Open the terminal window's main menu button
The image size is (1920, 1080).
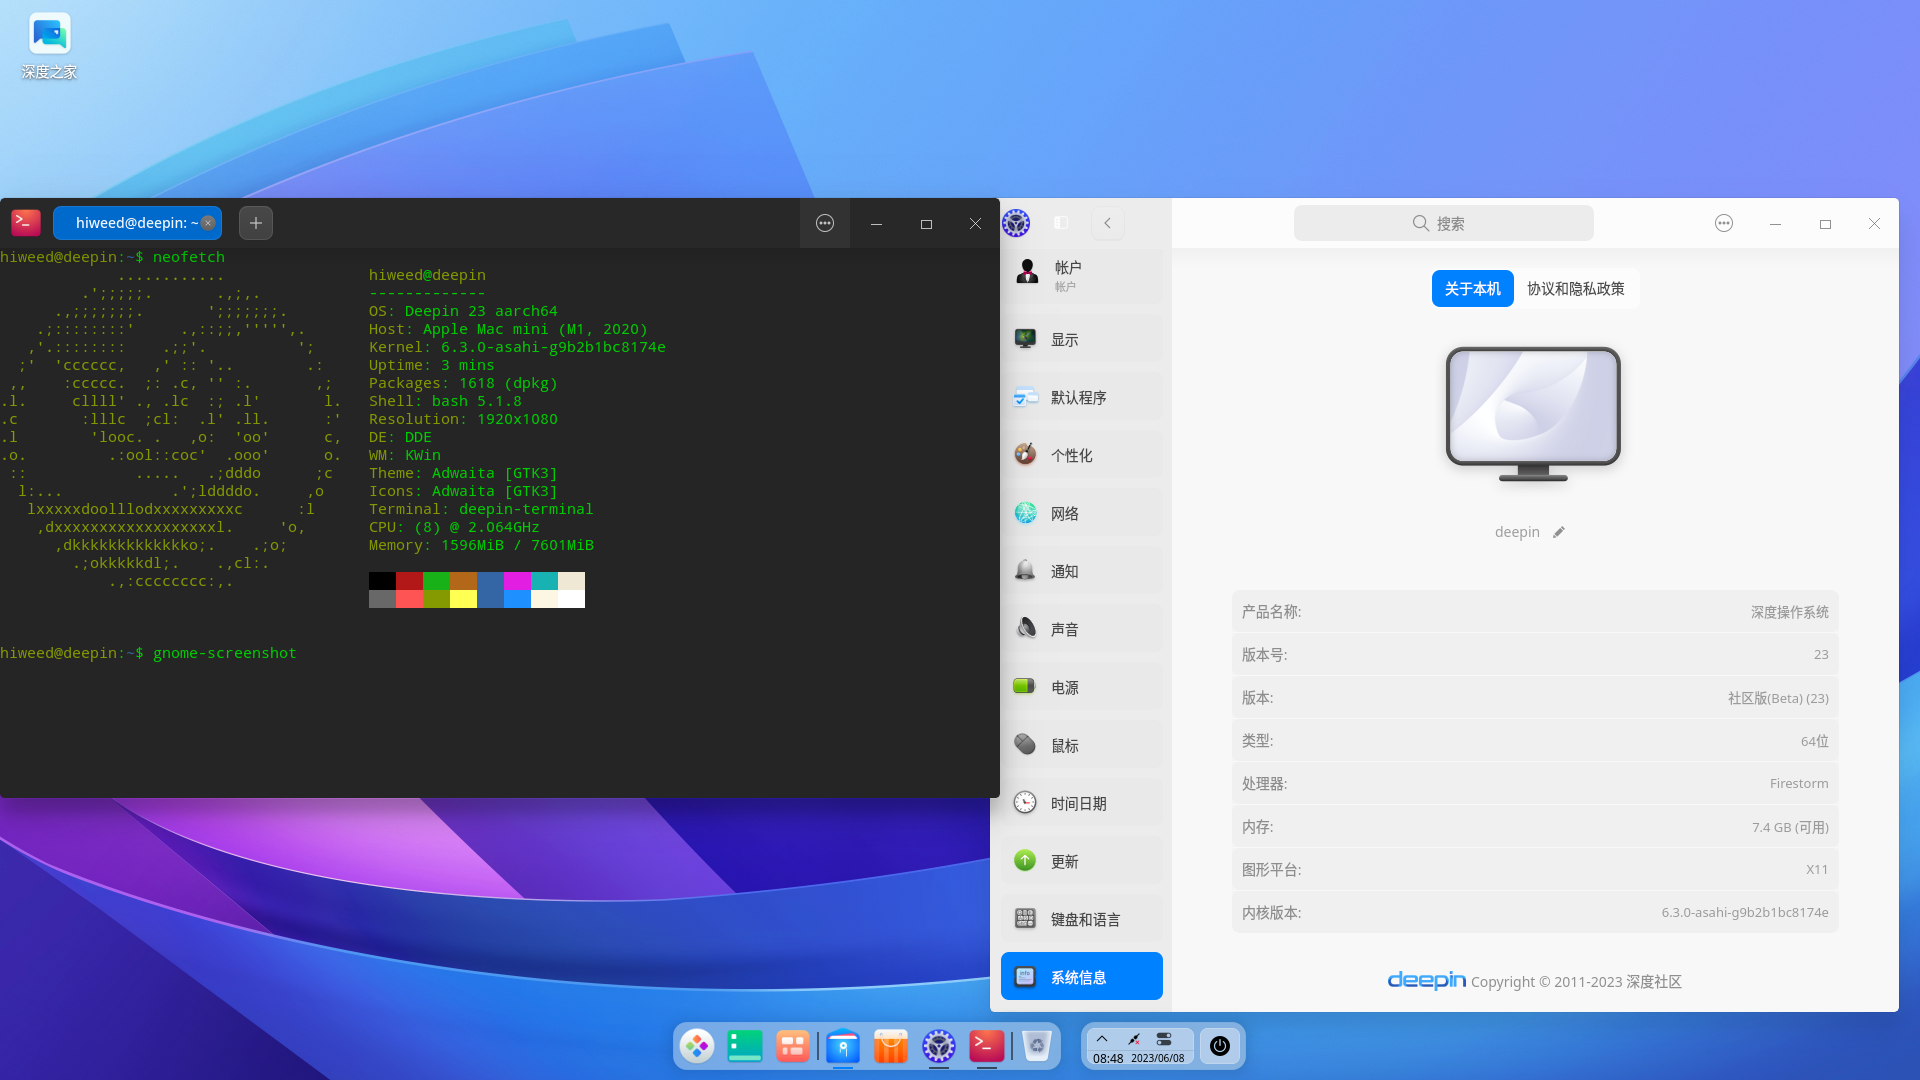(825, 223)
